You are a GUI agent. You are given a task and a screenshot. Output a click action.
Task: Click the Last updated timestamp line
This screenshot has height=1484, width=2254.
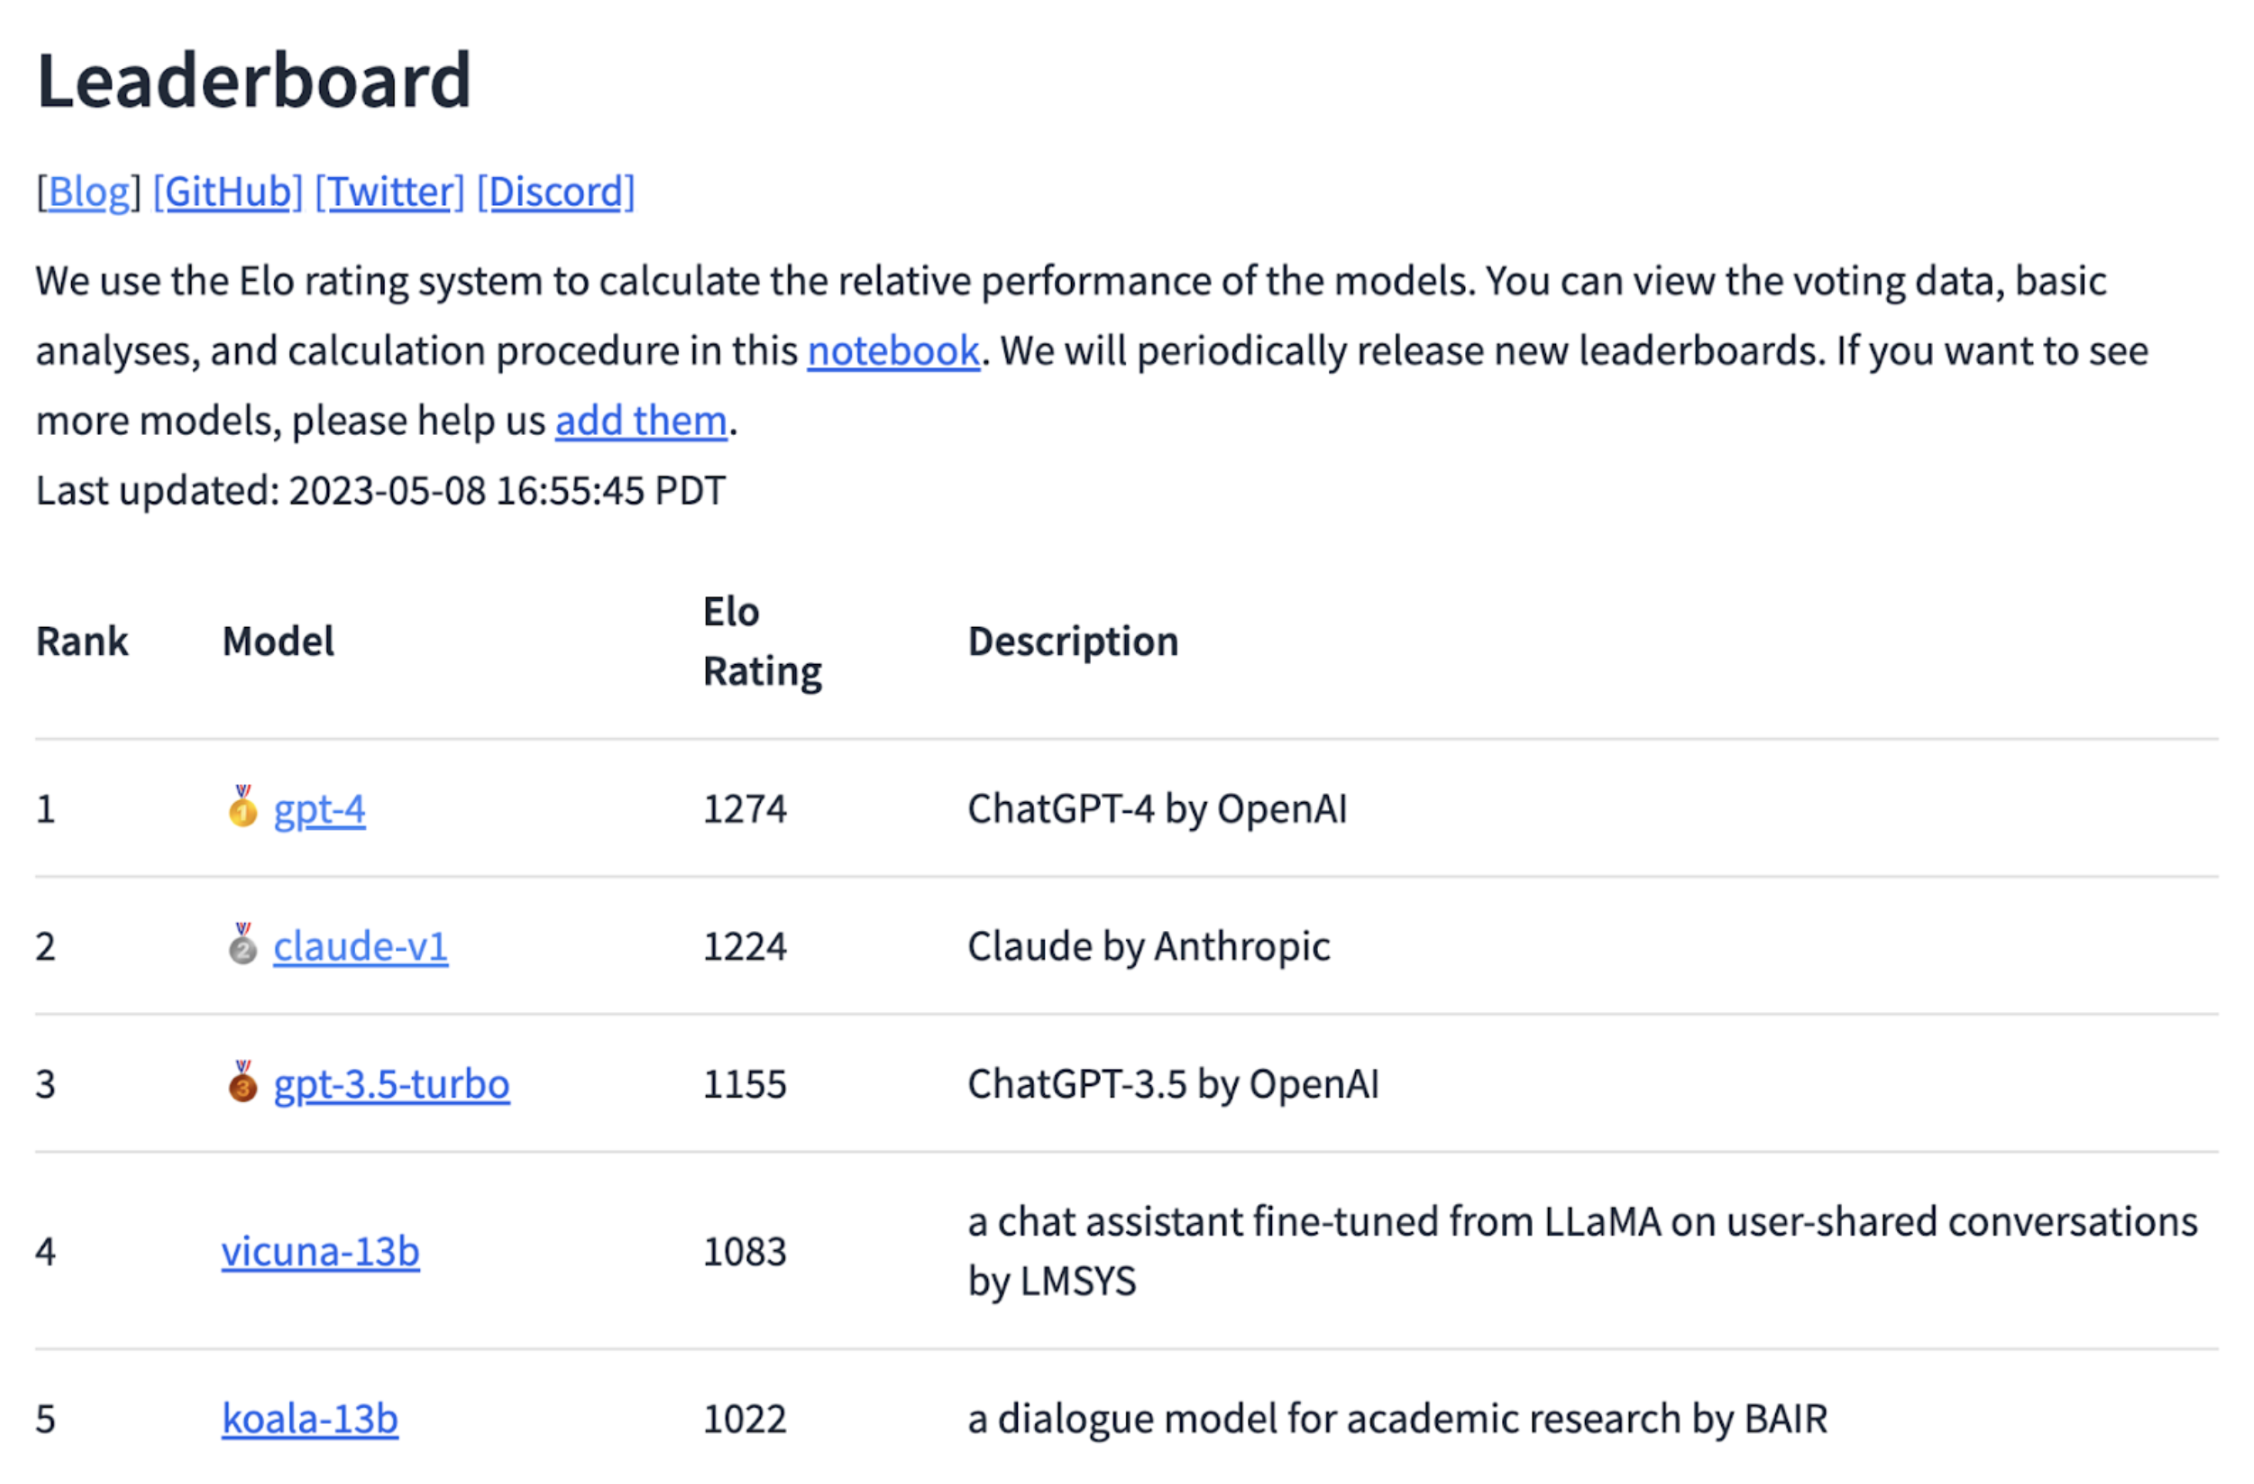click(381, 491)
